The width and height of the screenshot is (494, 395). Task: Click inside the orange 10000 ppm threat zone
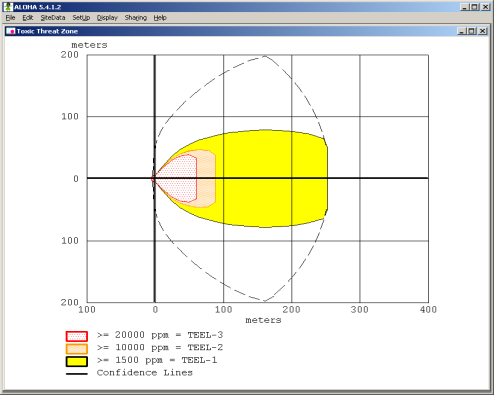click(206, 178)
